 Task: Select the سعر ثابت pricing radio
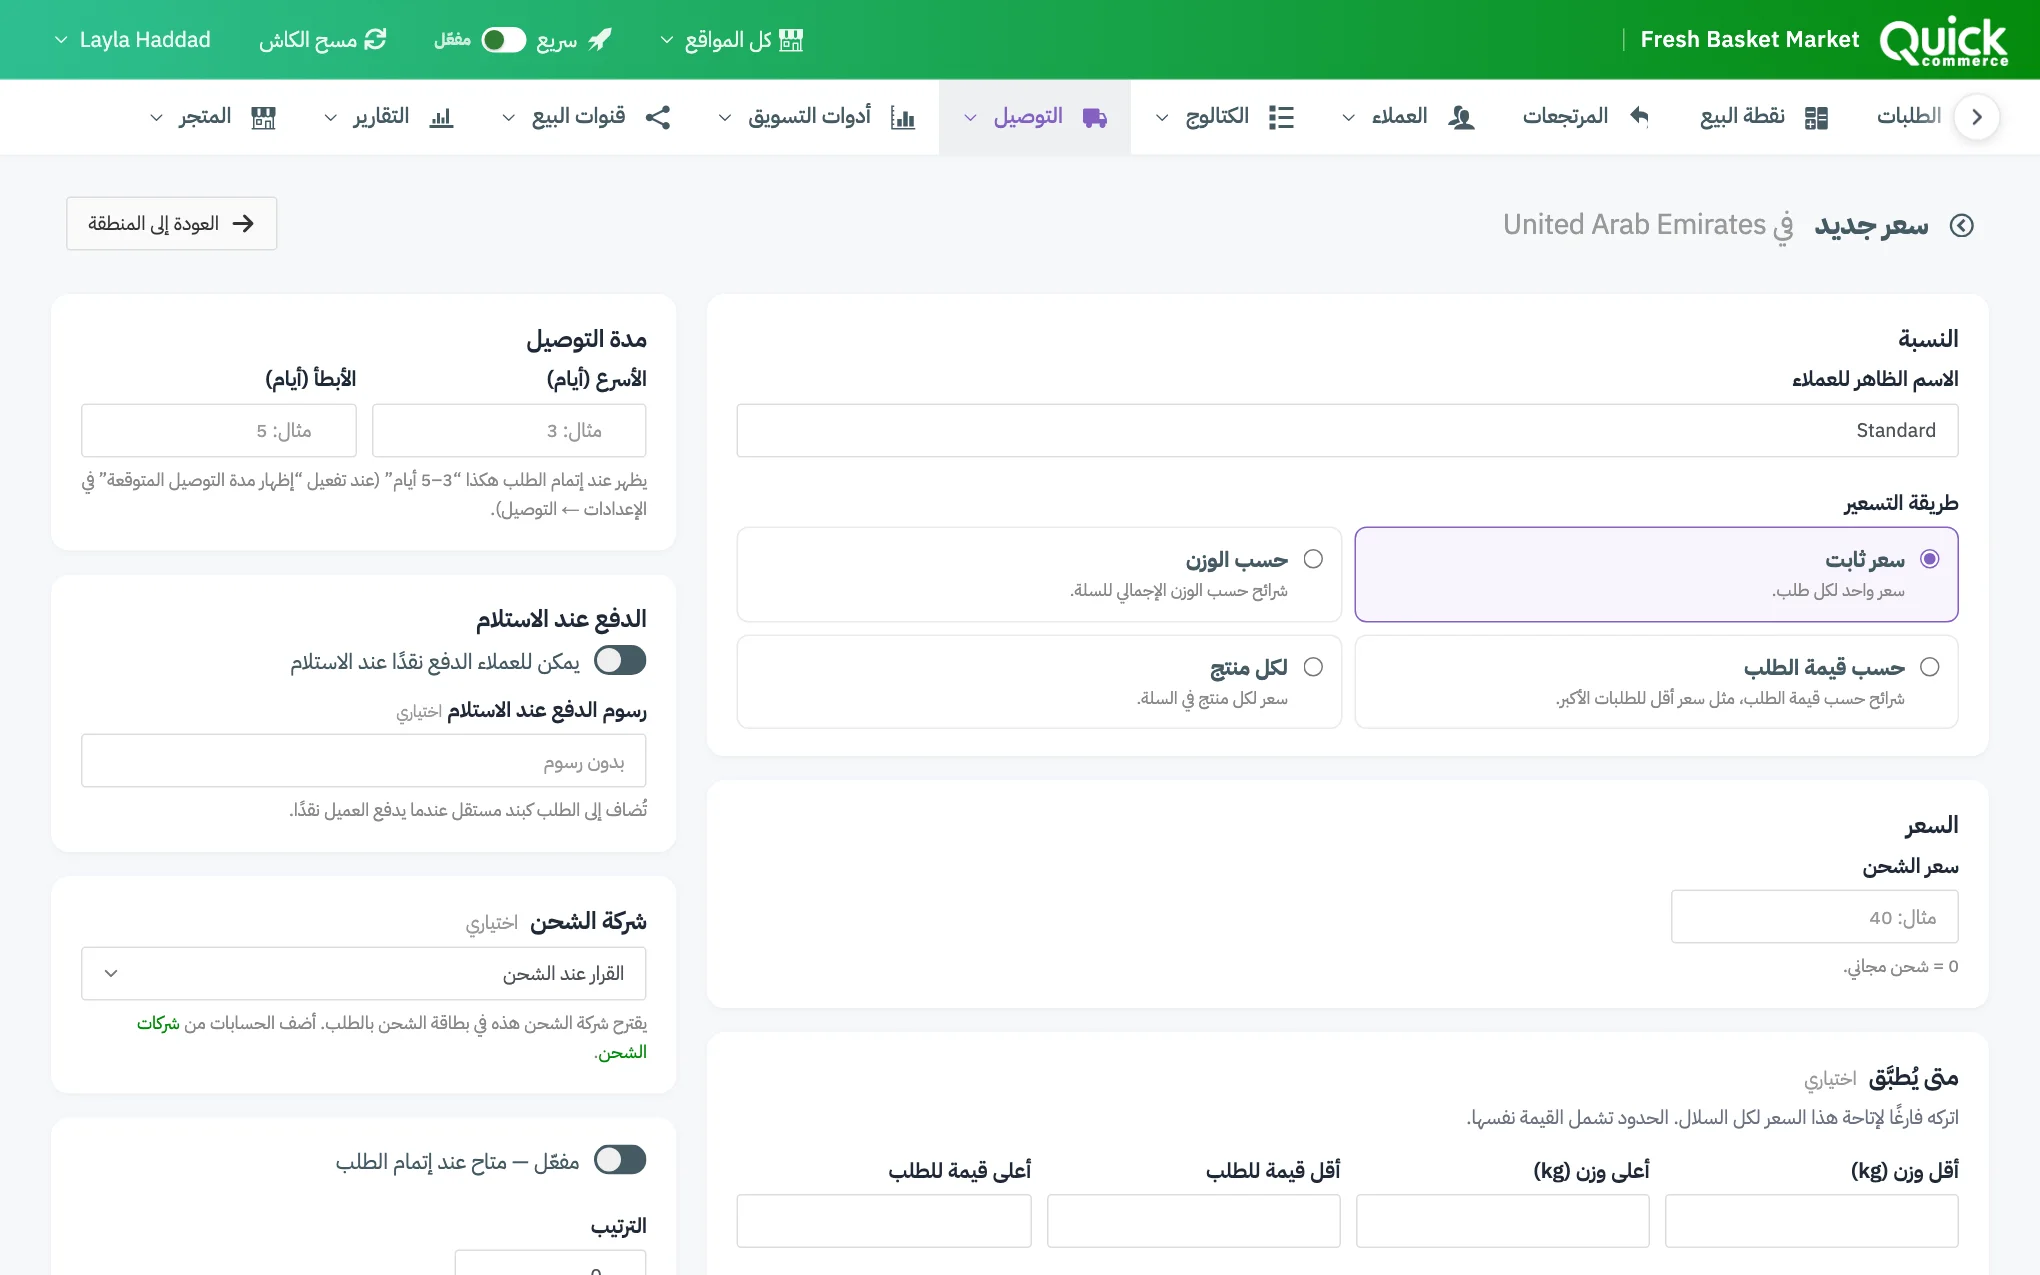pyautogui.click(x=1930, y=559)
